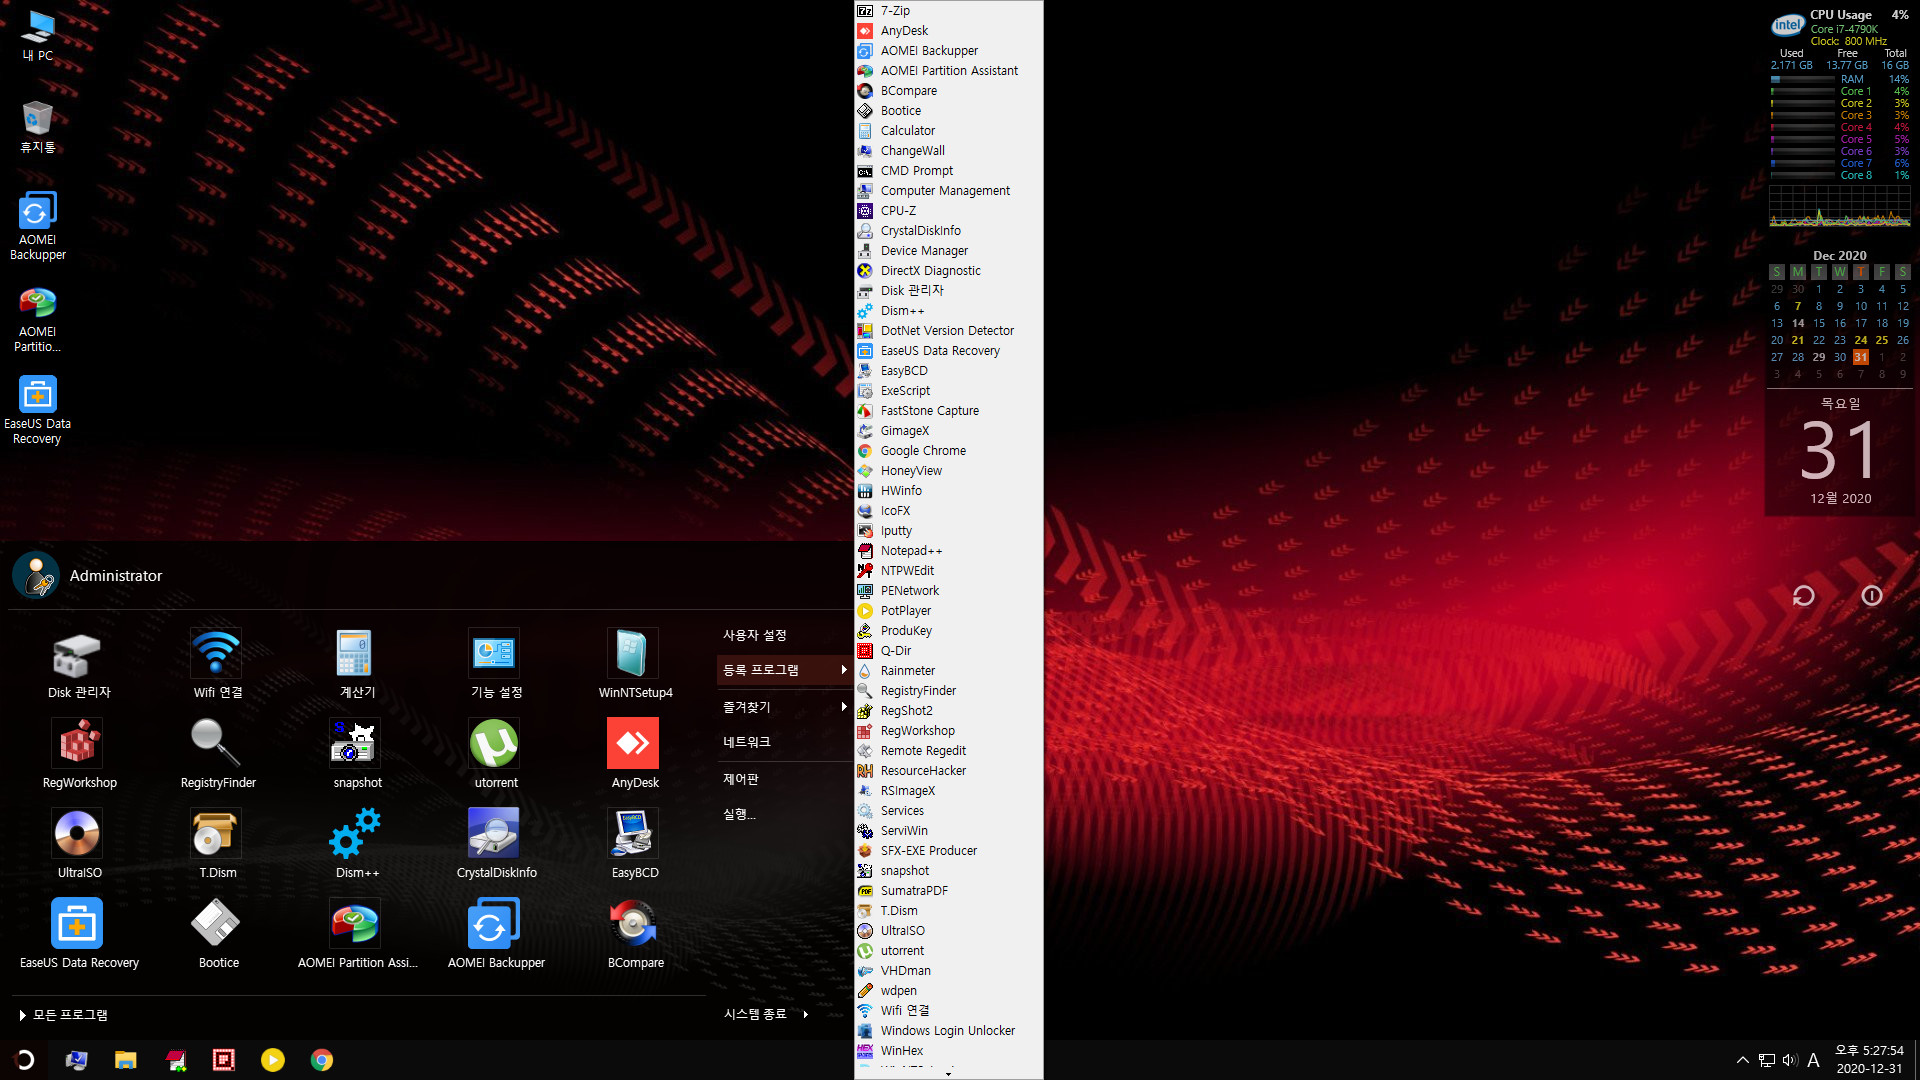The height and width of the screenshot is (1080, 1920).
Task: Launch PotPlayer from taskbar
Action: (x=272, y=1060)
